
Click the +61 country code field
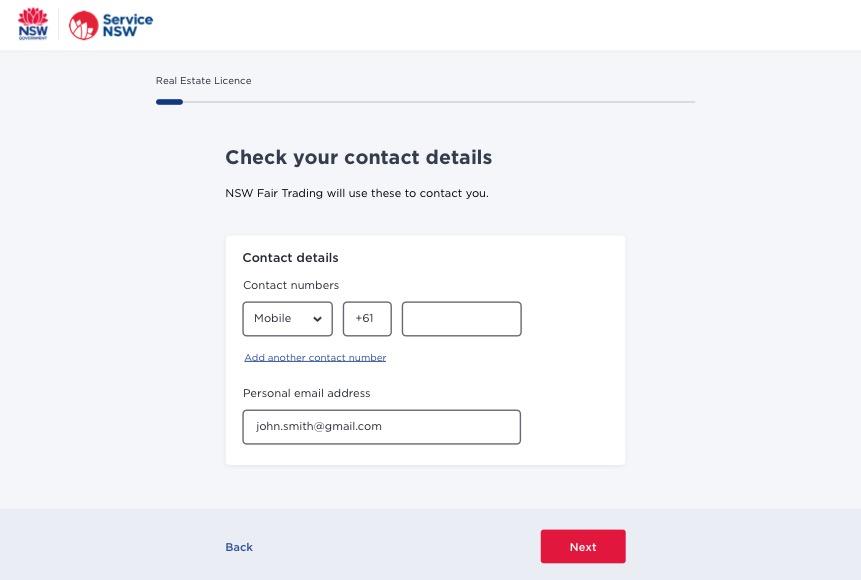(x=367, y=319)
